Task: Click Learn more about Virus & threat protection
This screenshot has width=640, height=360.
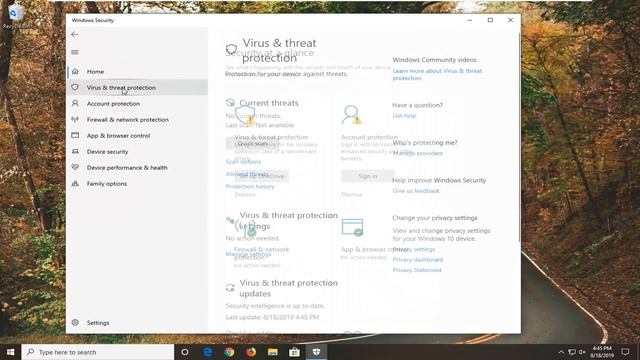Action: point(437,74)
